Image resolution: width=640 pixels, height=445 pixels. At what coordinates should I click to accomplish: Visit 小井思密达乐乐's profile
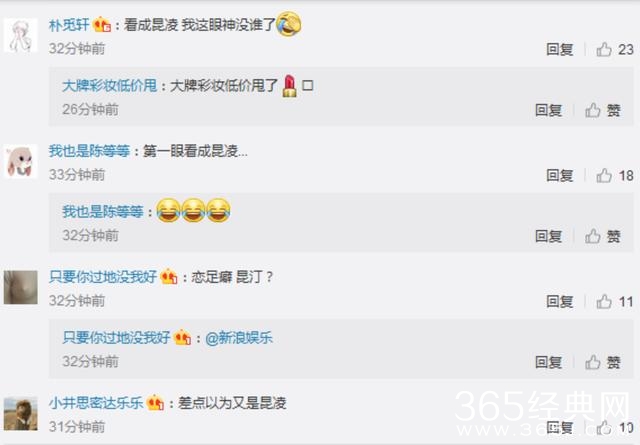[x=96, y=403]
